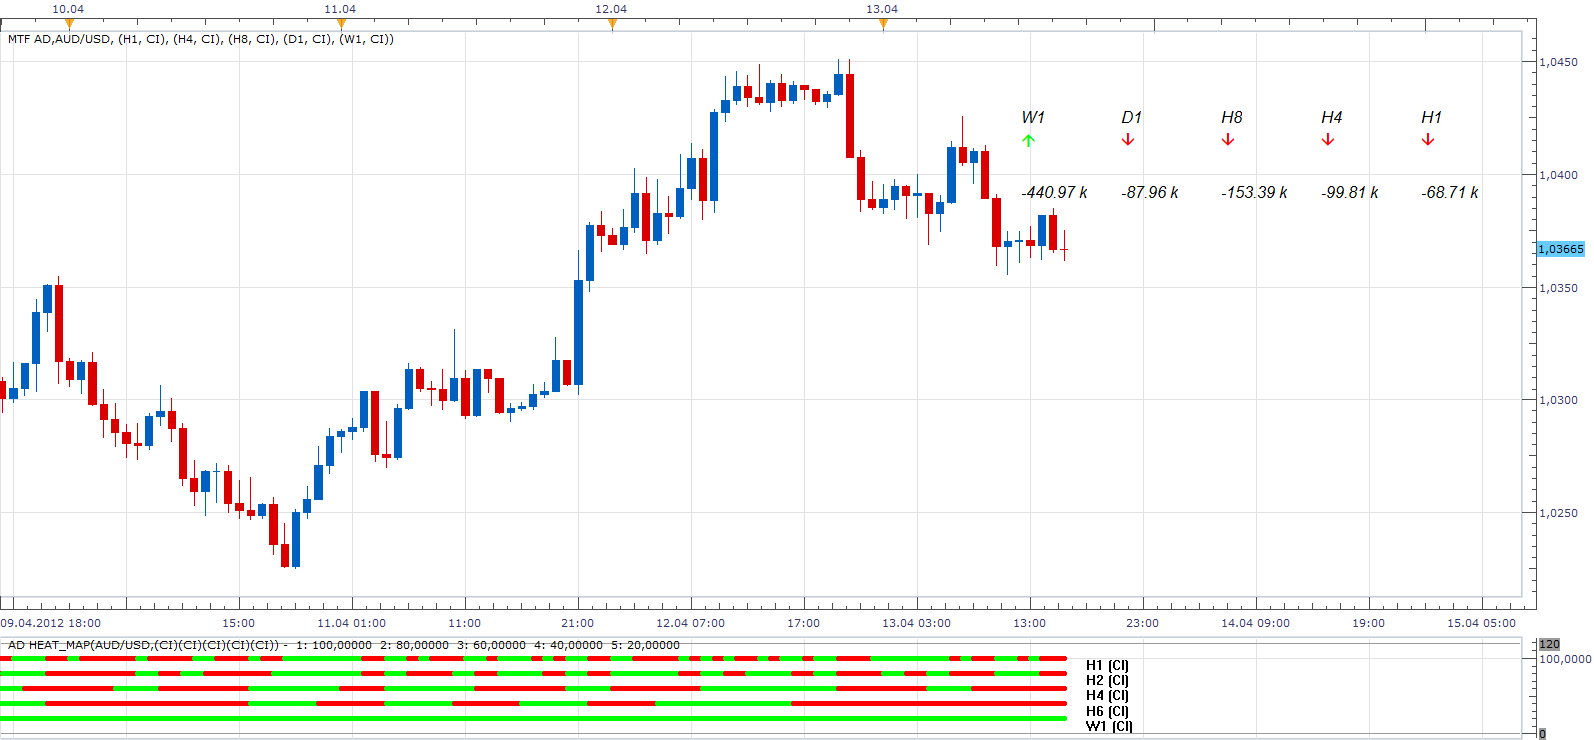Click the 15.04 05:00 time axis label

(x=1481, y=623)
